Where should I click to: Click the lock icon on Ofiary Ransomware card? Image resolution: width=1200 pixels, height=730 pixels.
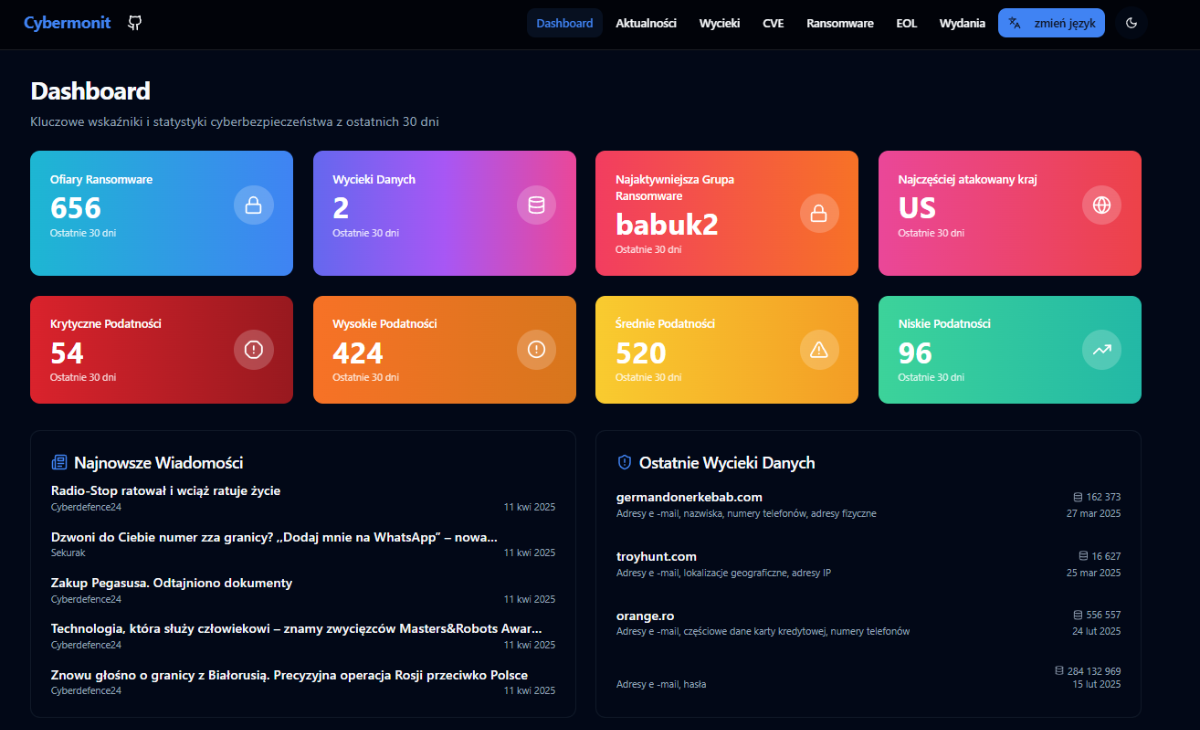click(253, 204)
